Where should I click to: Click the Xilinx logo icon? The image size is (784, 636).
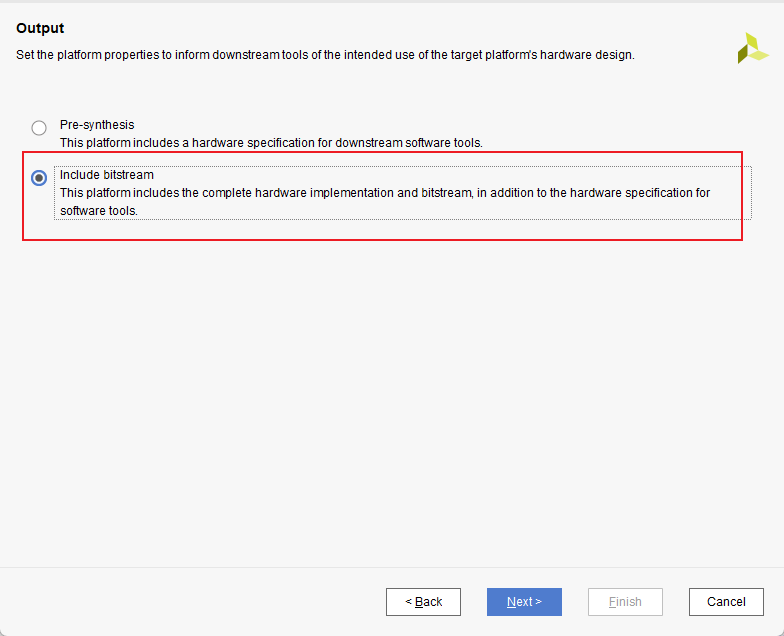(752, 48)
